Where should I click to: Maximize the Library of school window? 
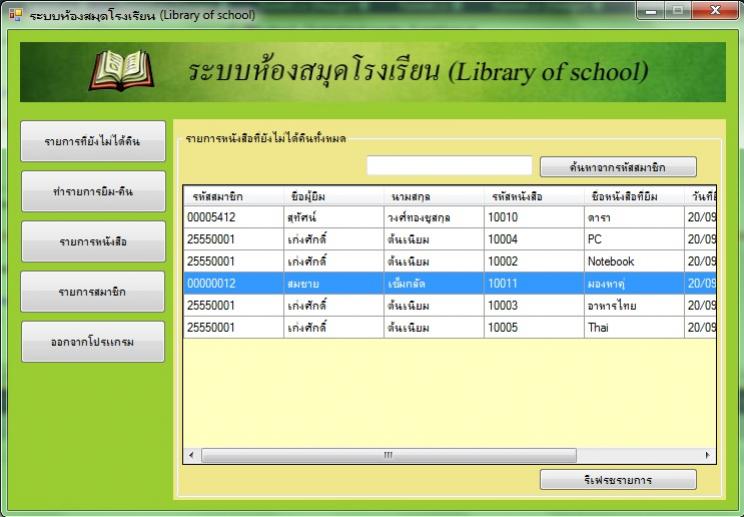click(678, 10)
